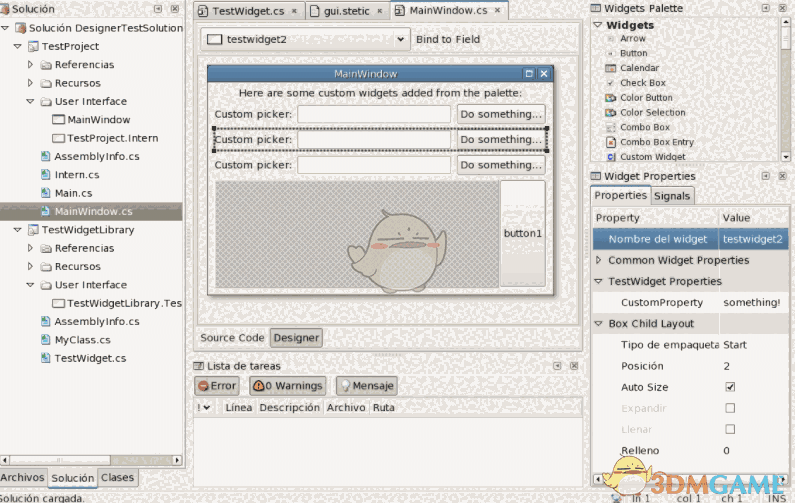Image resolution: width=795 pixels, height=503 pixels.
Task: Choose the Custom Widget palette icon
Action: click(611, 157)
